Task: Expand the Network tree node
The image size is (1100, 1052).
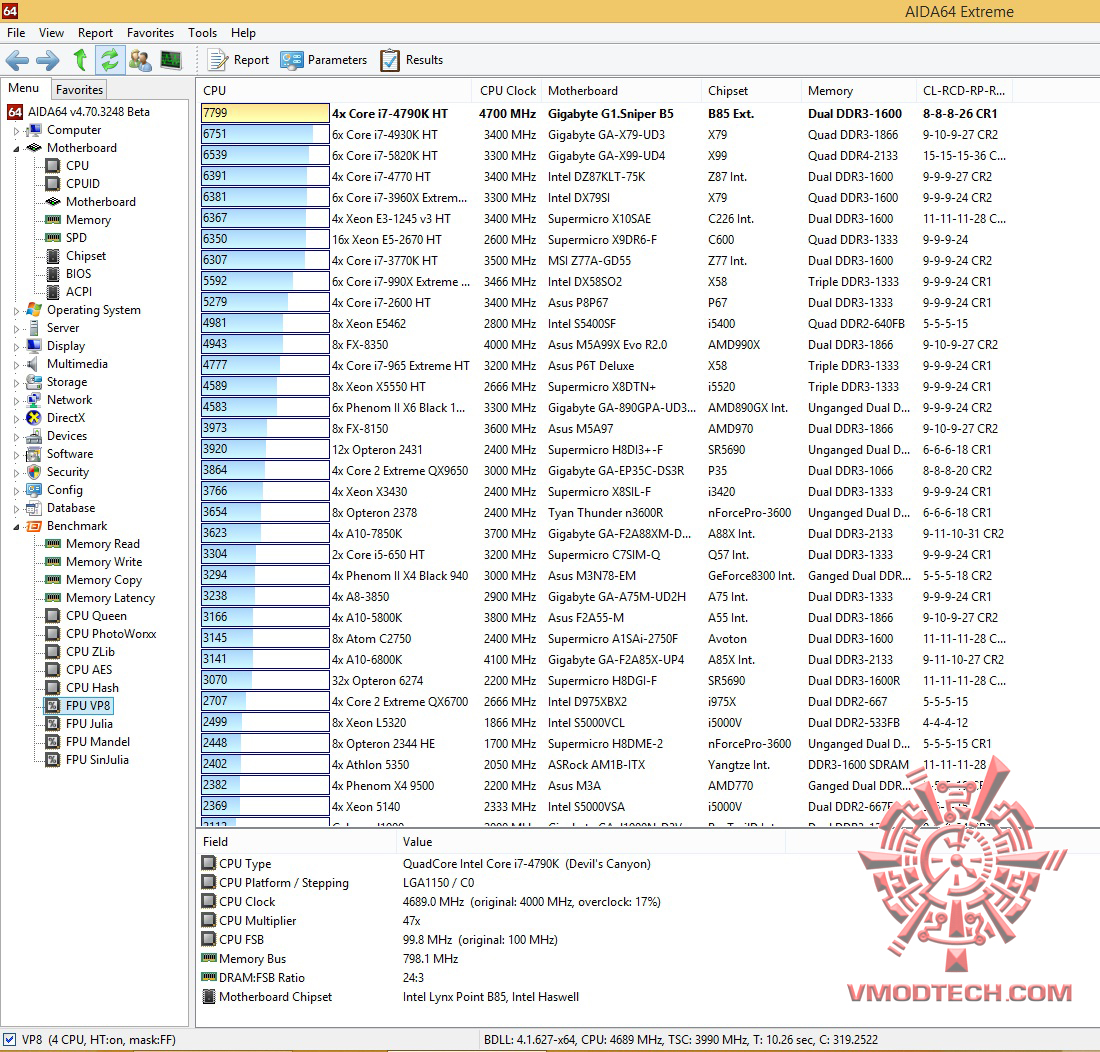Action: click(16, 400)
